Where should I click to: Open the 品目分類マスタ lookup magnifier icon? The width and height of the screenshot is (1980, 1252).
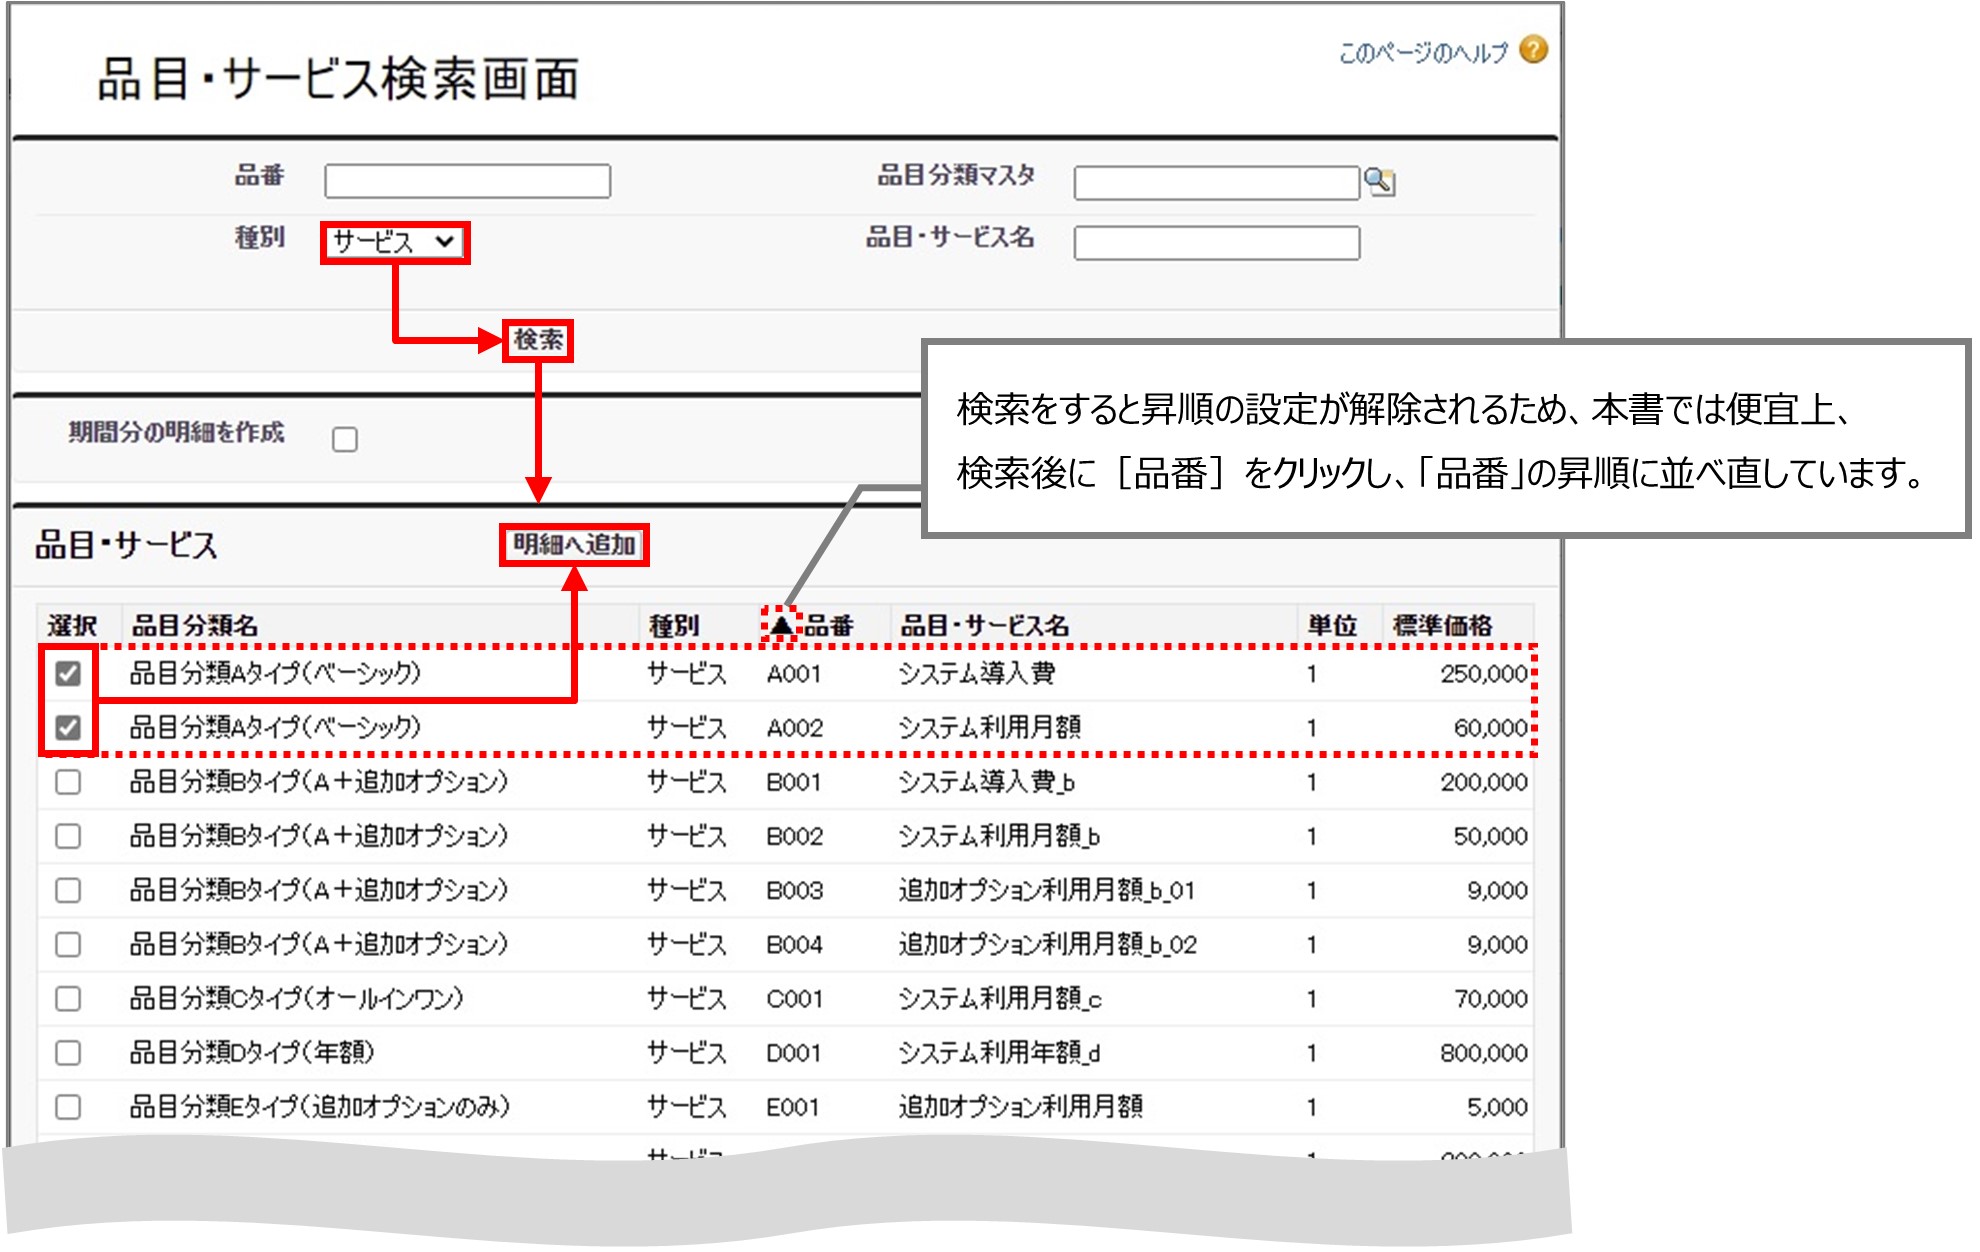point(1380,182)
